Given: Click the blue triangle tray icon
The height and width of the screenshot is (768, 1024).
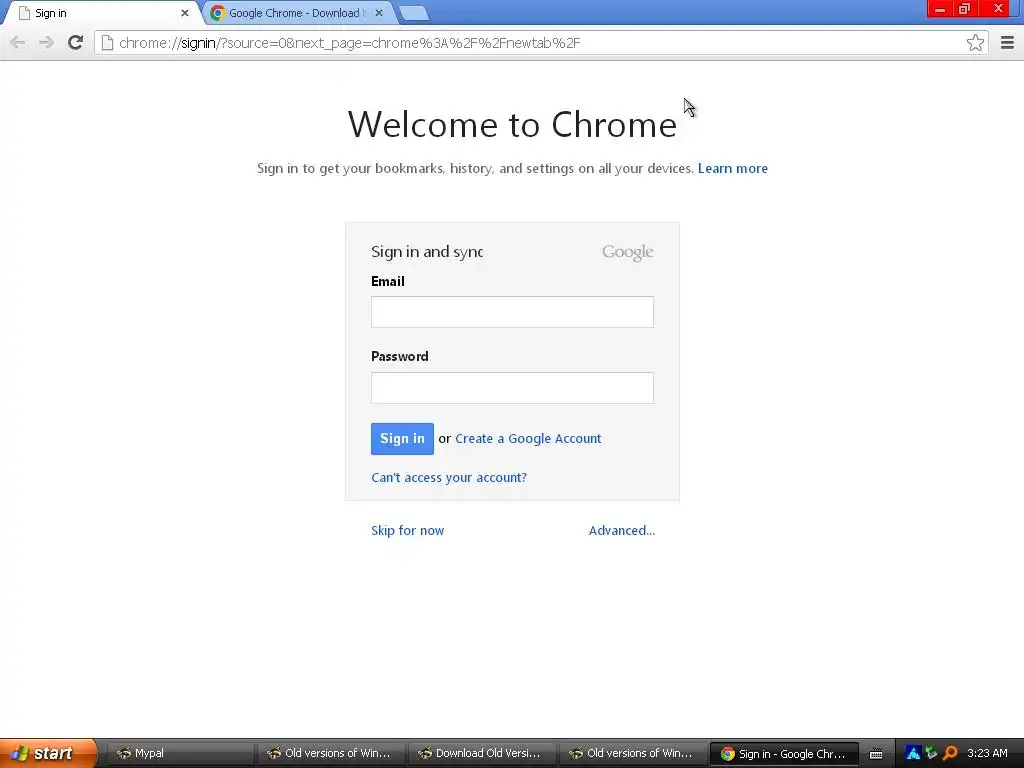Looking at the screenshot, I should pos(913,753).
